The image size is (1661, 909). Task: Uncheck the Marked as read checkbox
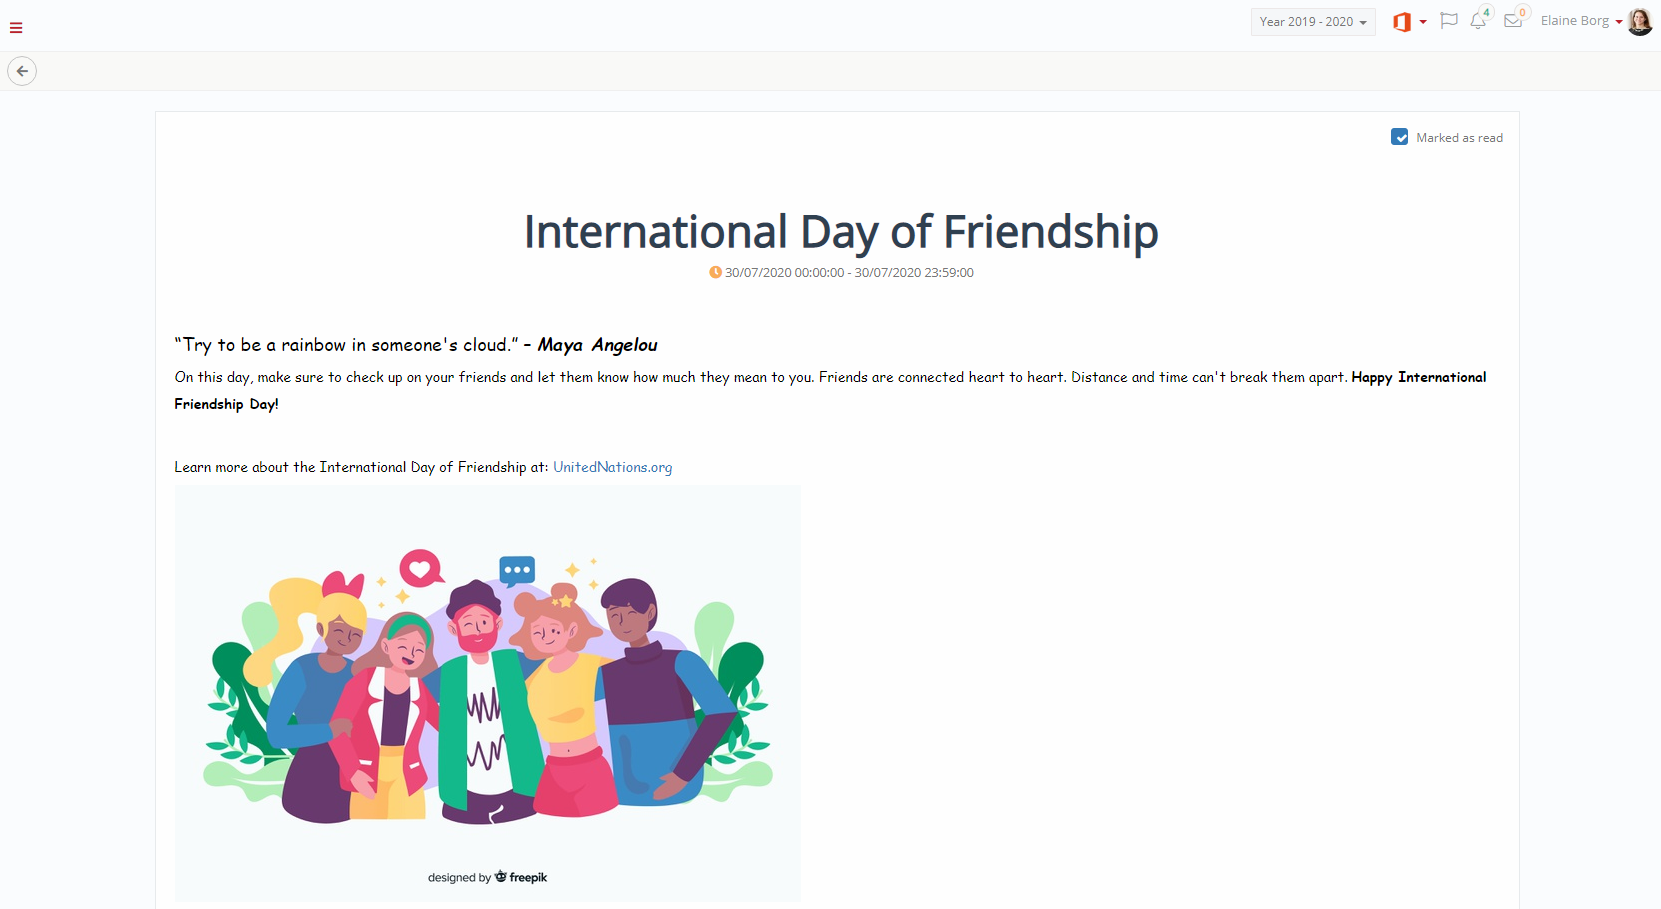[x=1400, y=137]
